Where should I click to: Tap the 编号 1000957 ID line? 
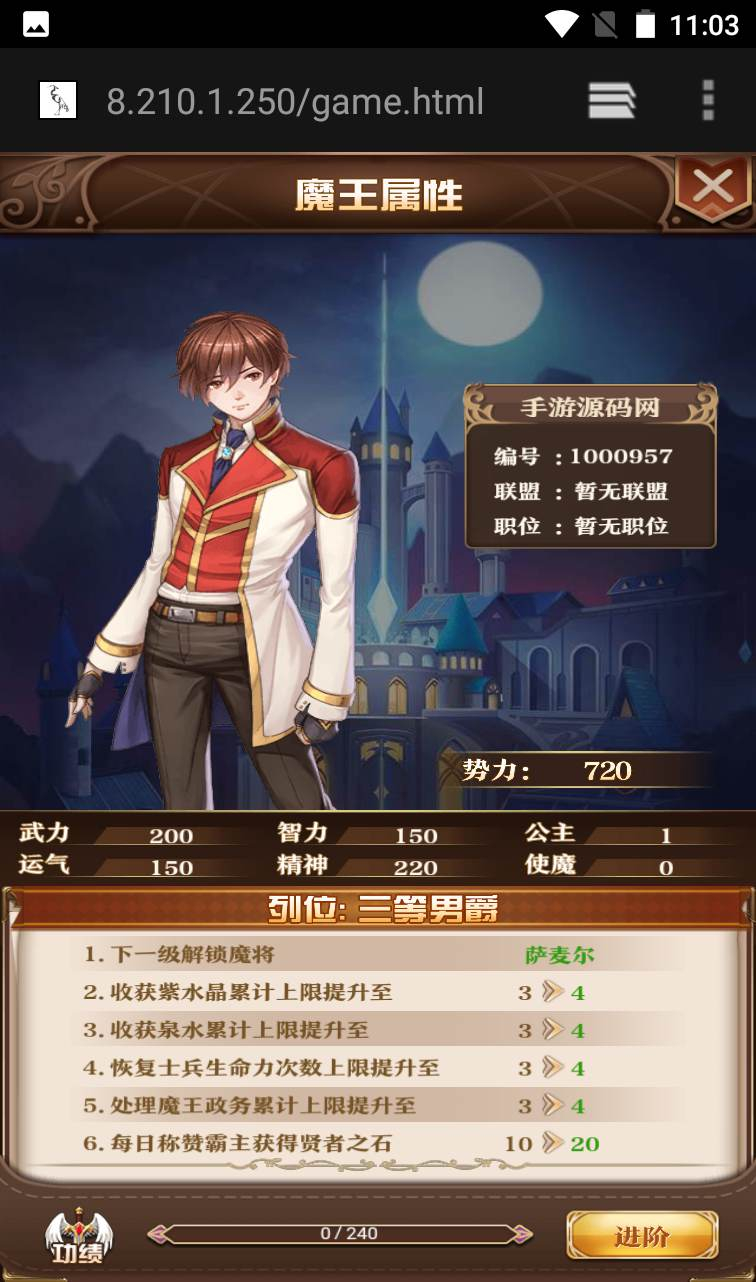click(x=583, y=457)
